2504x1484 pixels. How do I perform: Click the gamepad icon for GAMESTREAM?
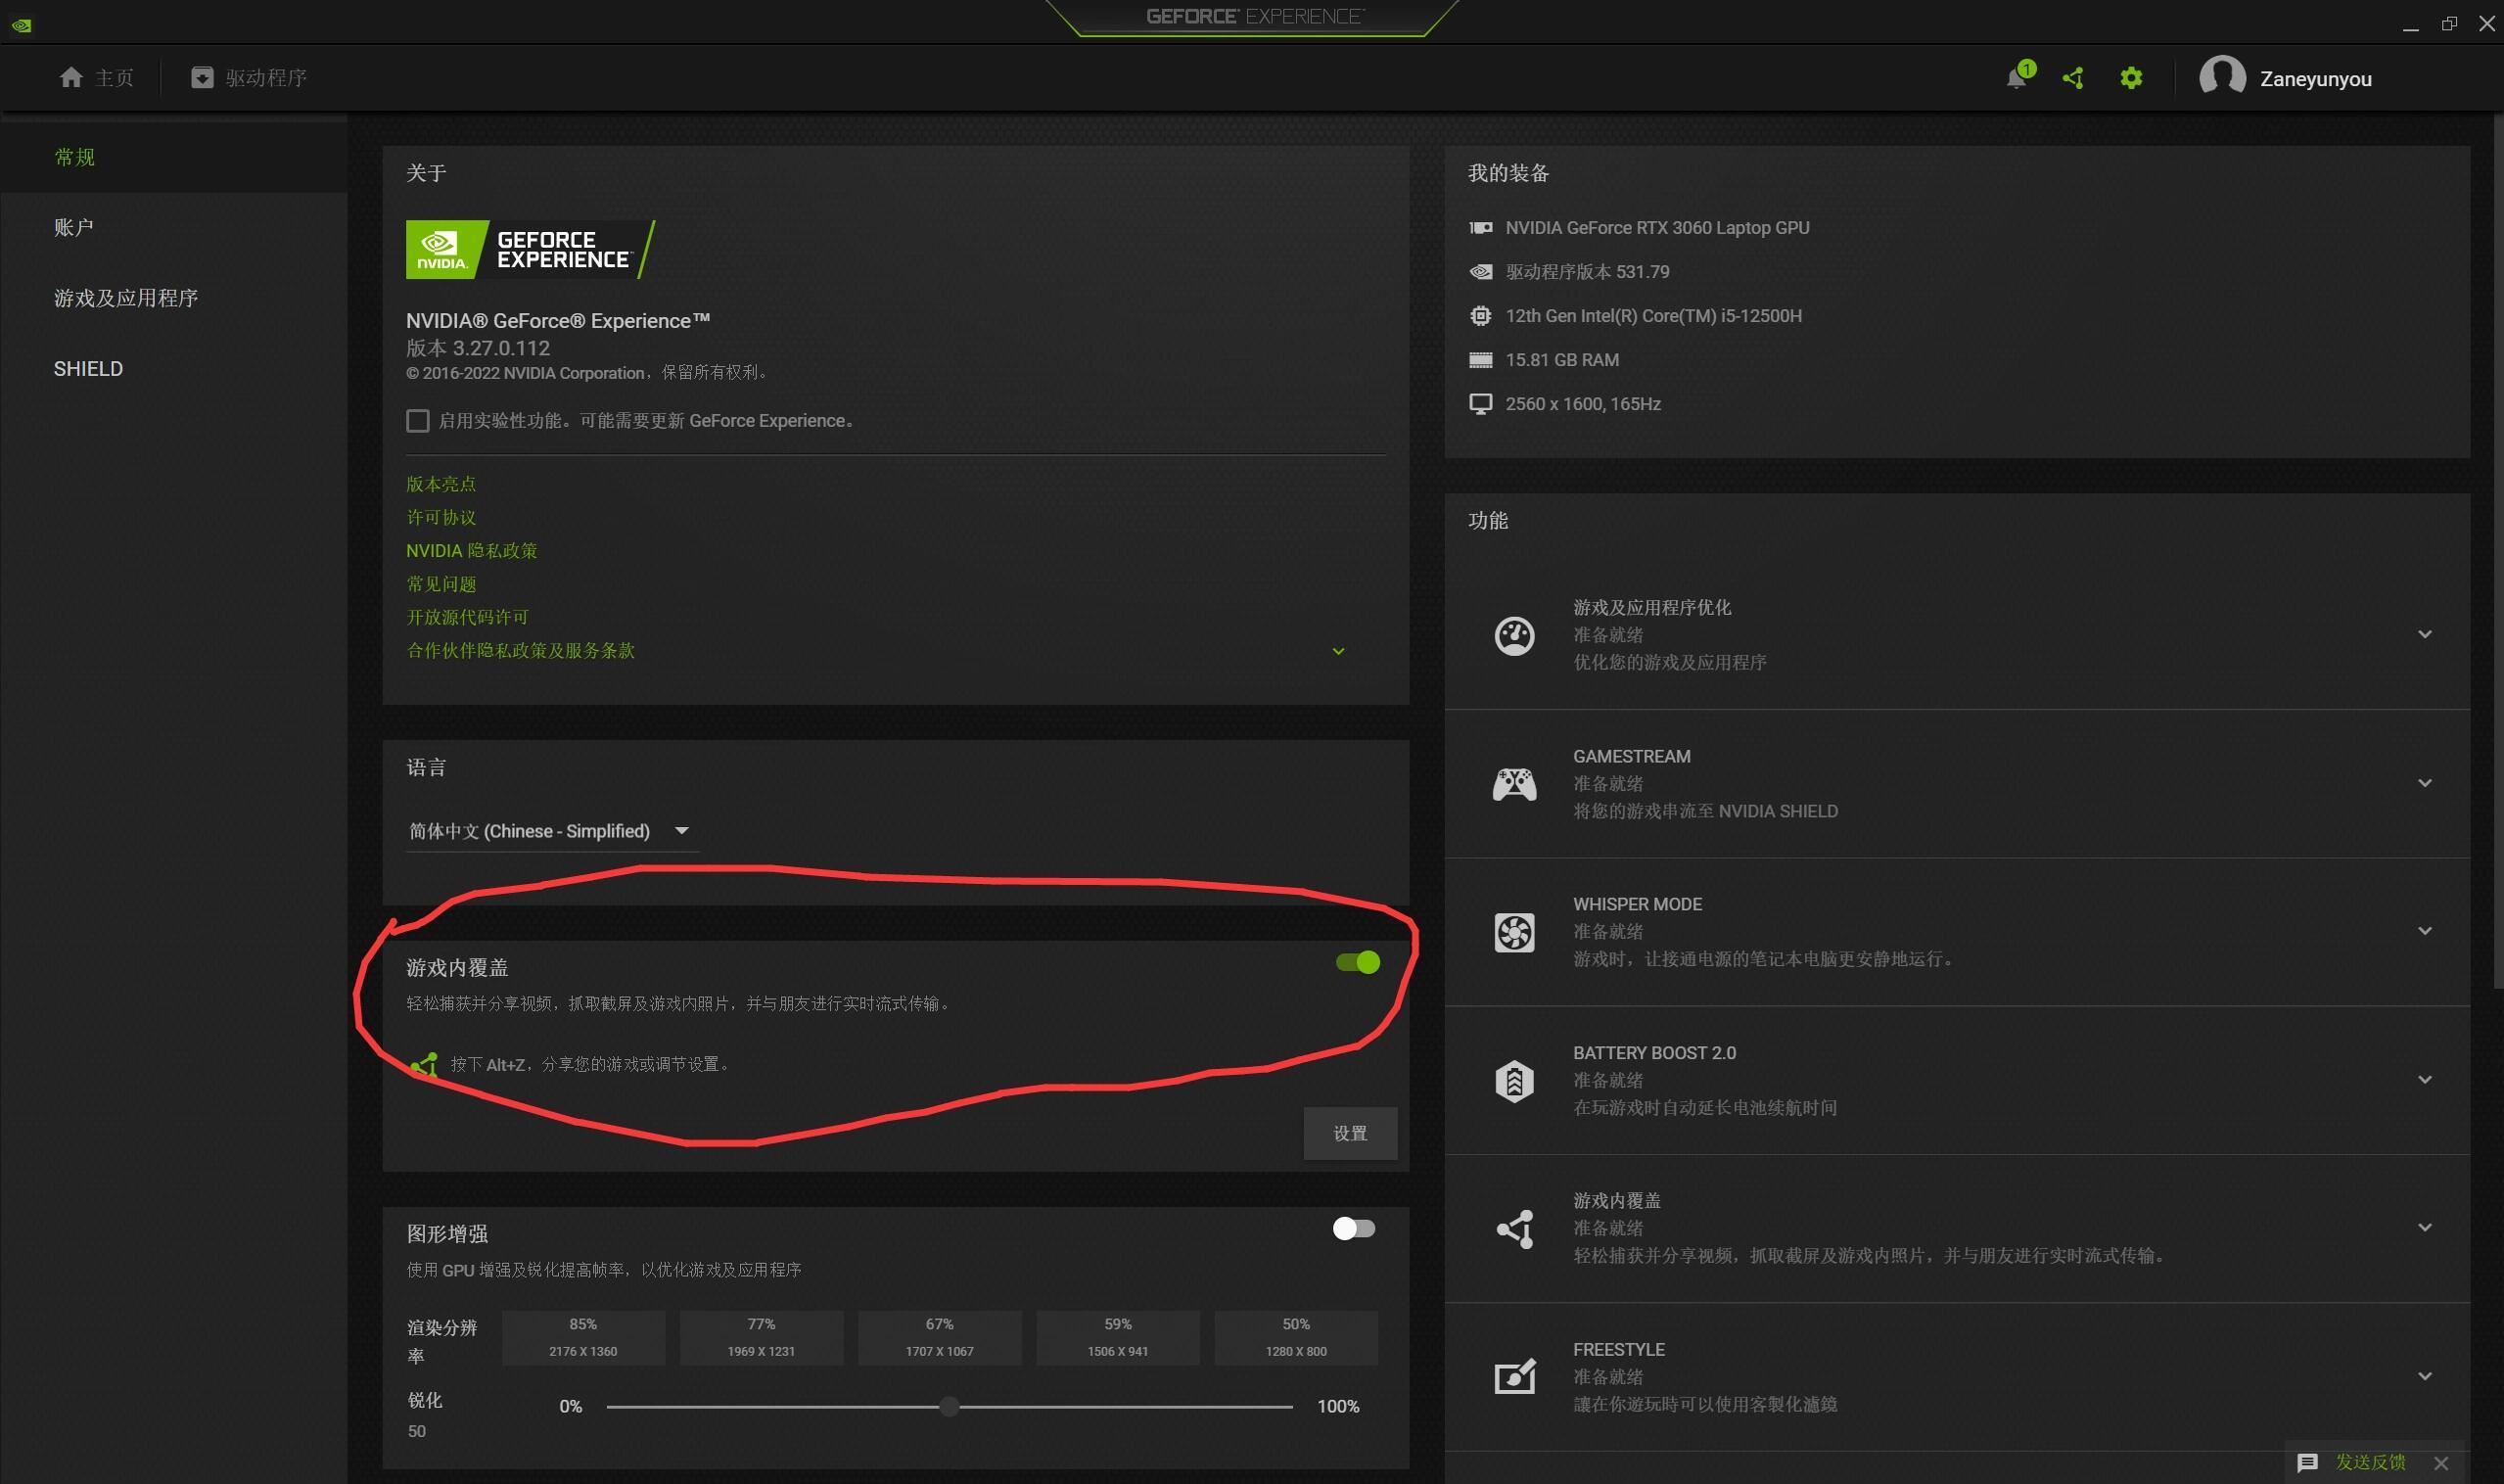pos(1514,784)
